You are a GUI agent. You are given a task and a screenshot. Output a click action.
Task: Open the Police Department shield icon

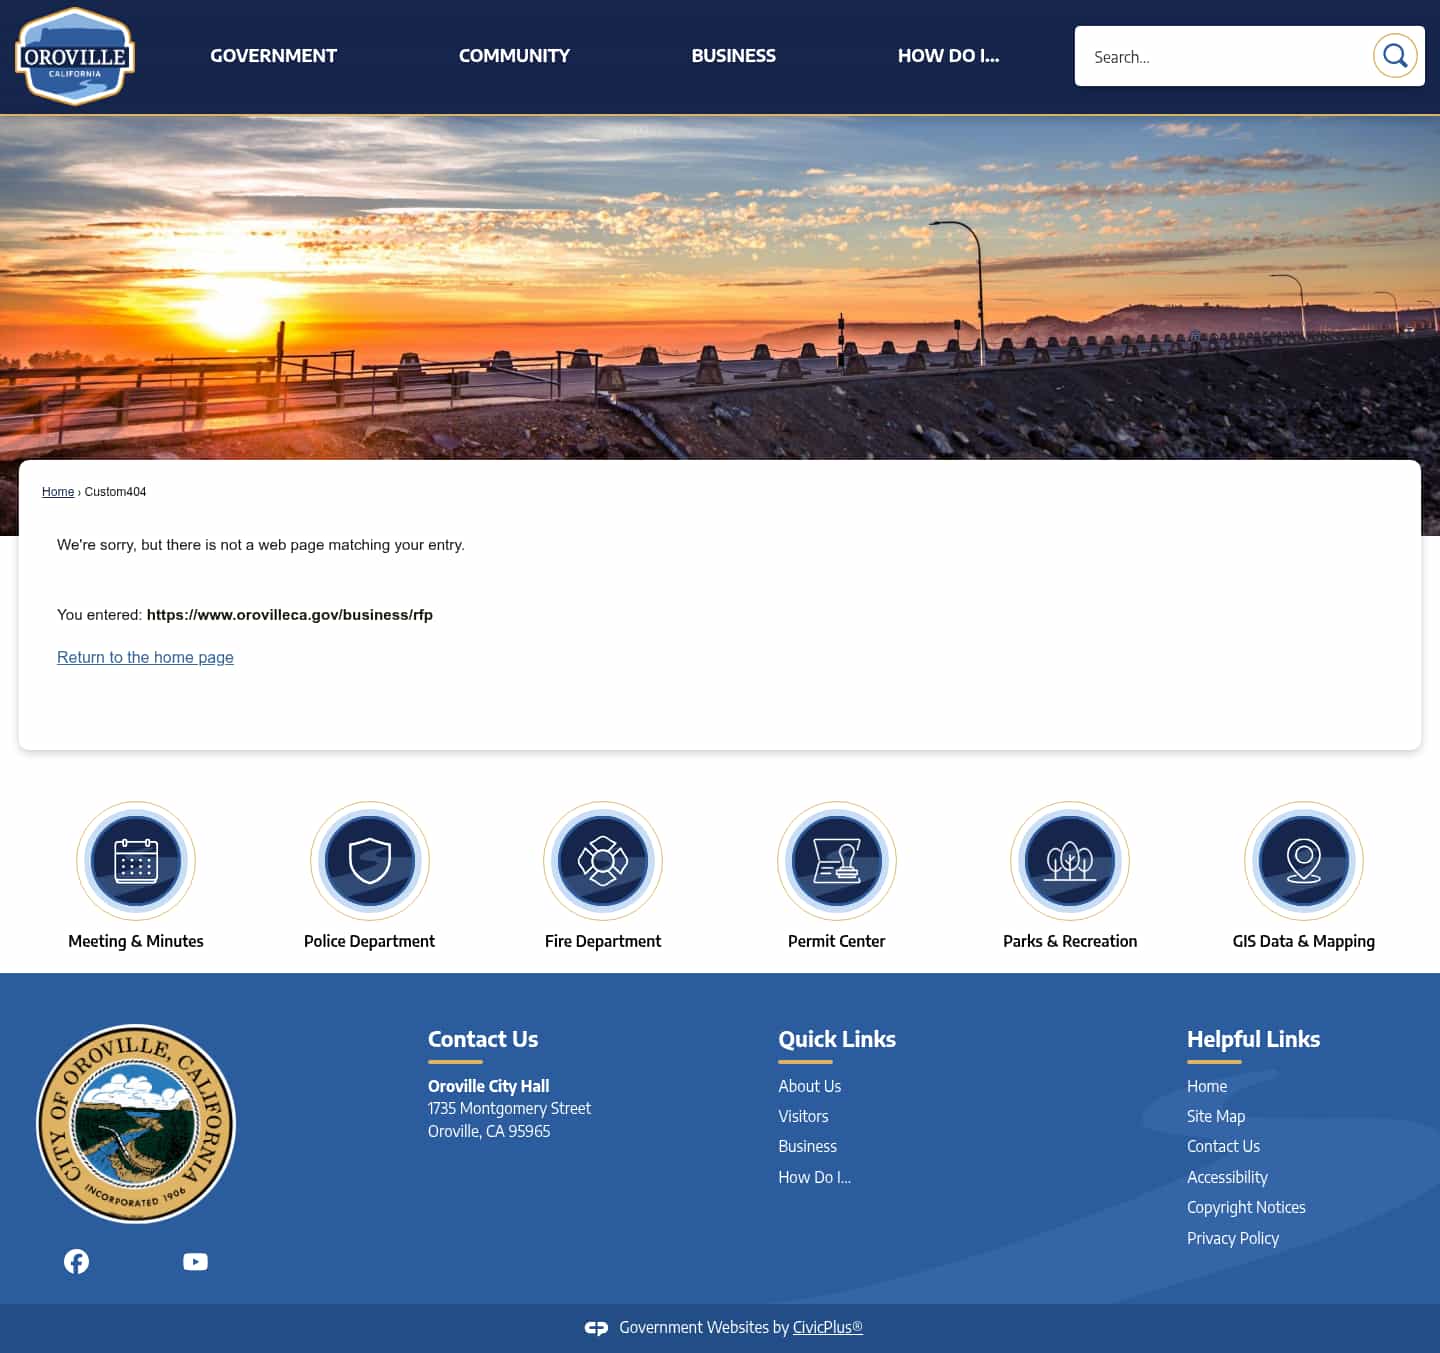click(x=369, y=861)
